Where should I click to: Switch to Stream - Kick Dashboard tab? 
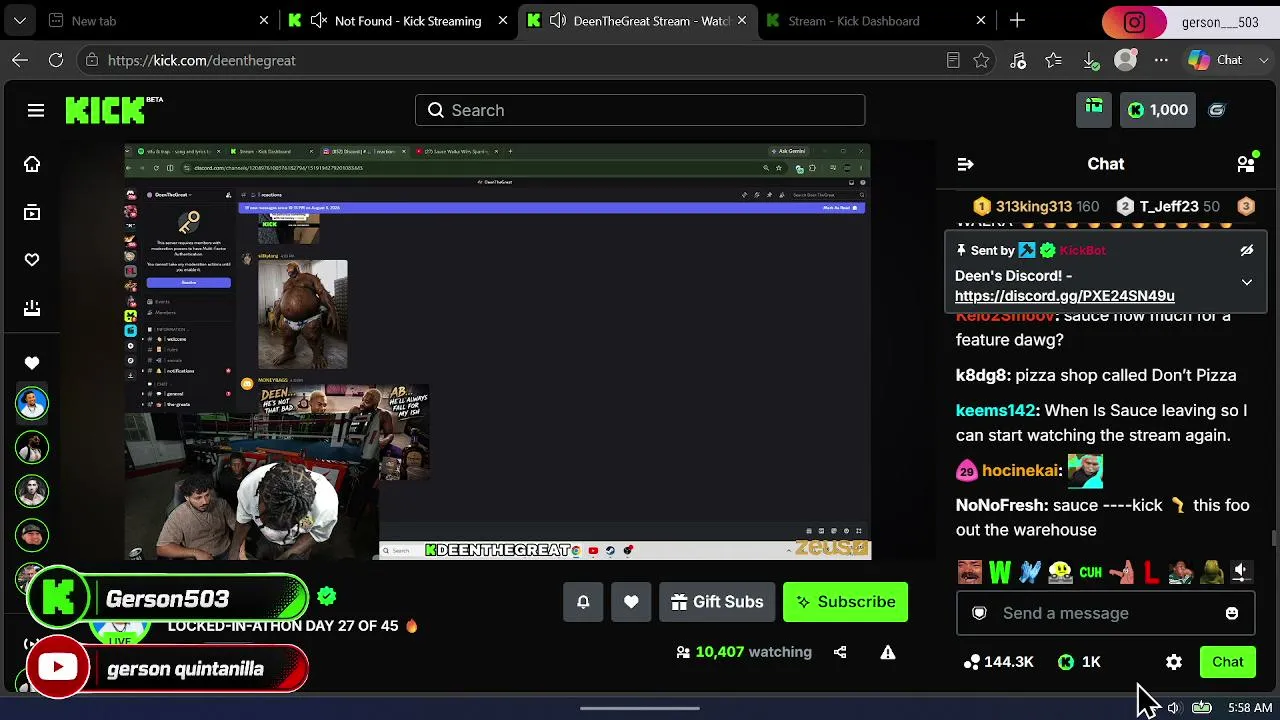876,20
